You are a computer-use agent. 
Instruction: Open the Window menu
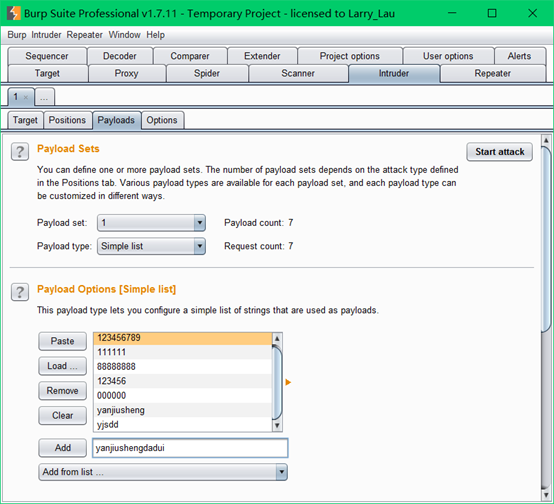click(x=124, y=35)
